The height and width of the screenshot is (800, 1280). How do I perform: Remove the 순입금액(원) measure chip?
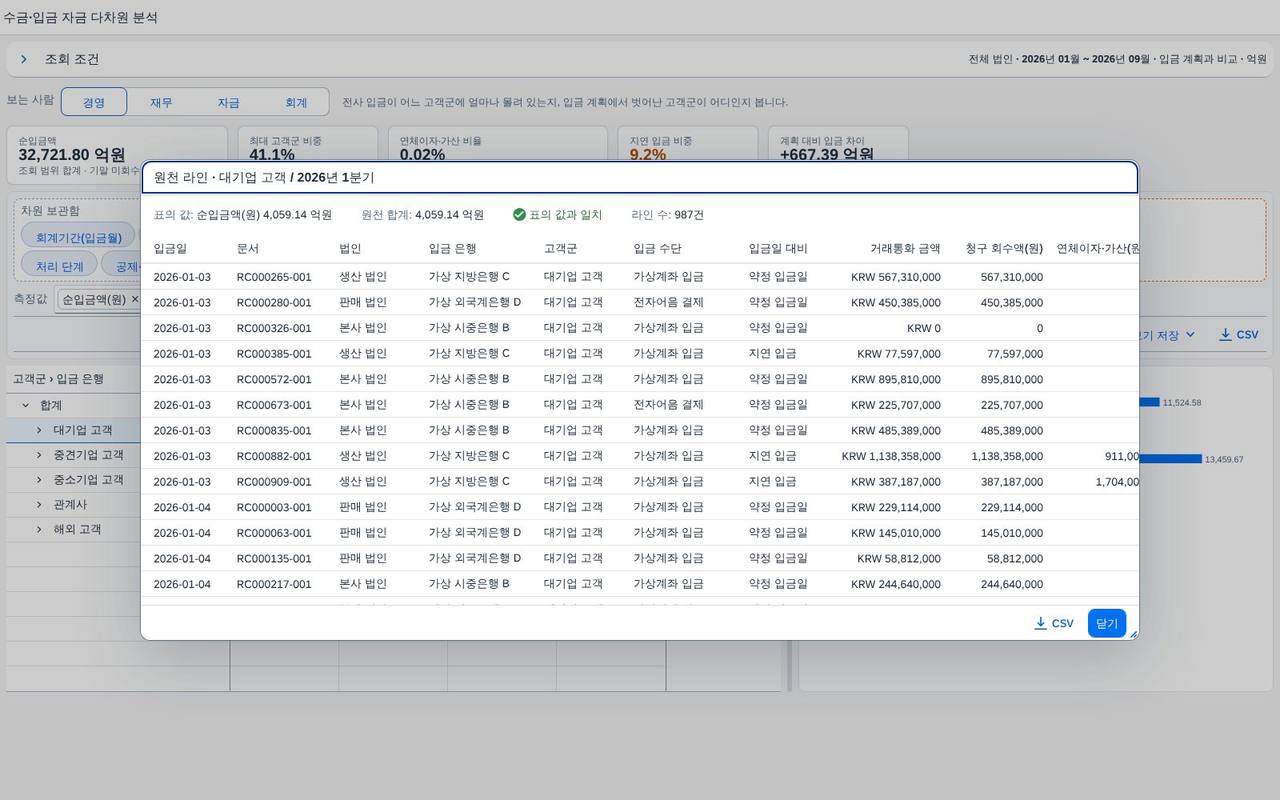pyautogui.click(x=135, y=299)
